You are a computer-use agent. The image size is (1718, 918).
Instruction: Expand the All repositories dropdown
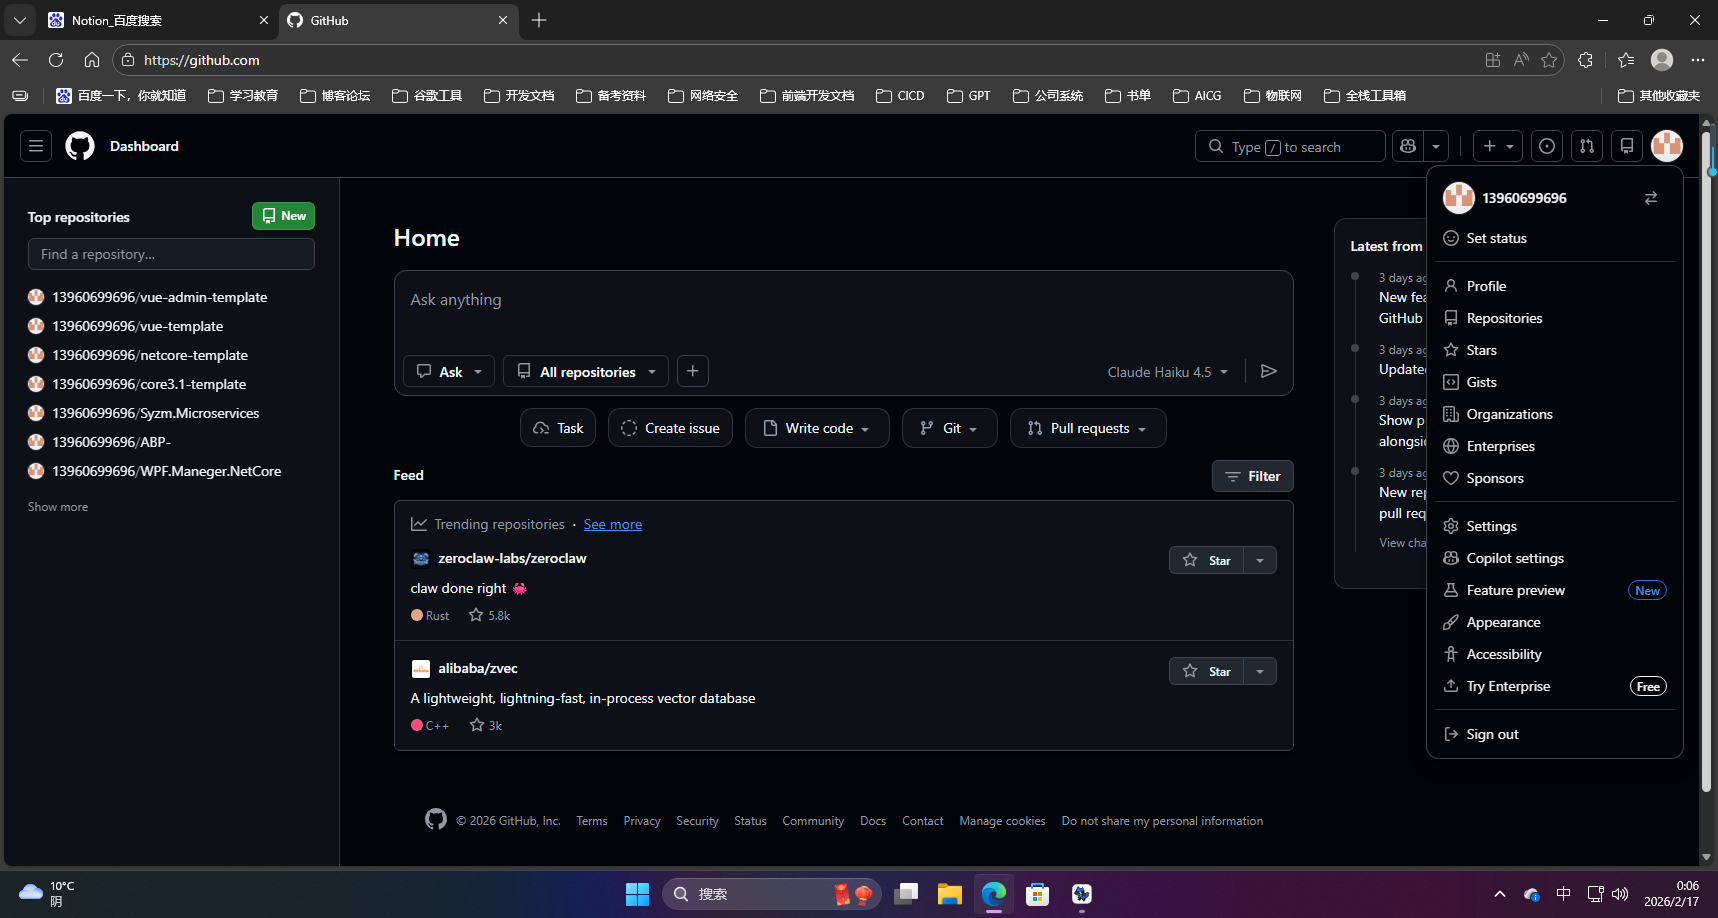tap(586, 371)
